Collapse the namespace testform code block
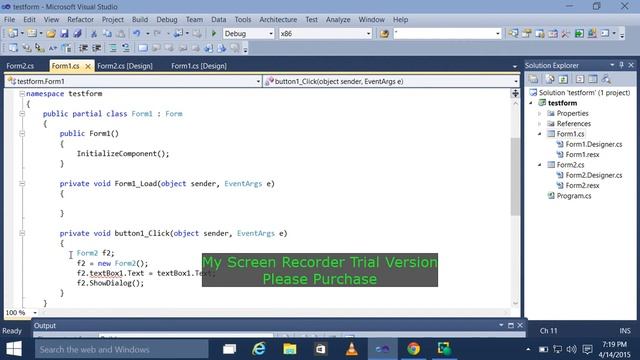Image resolution: width=640 pixels, height=360 pixels. pos(22,94)
